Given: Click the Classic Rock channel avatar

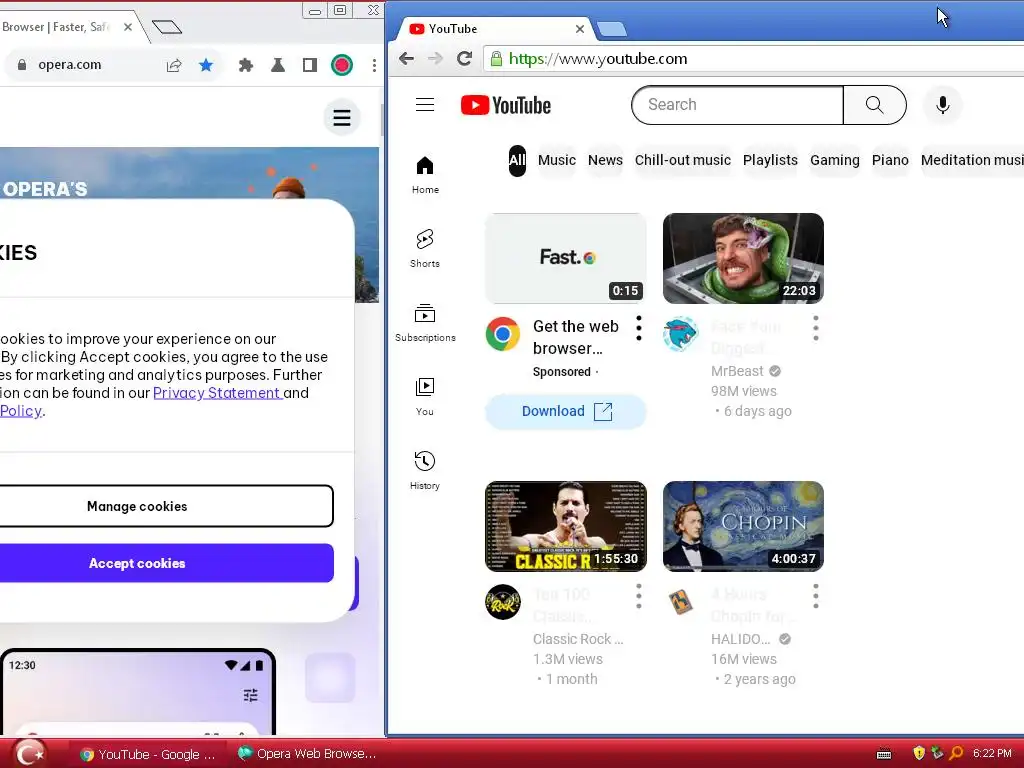Looking at the screenshot, I should coord(503,601).
